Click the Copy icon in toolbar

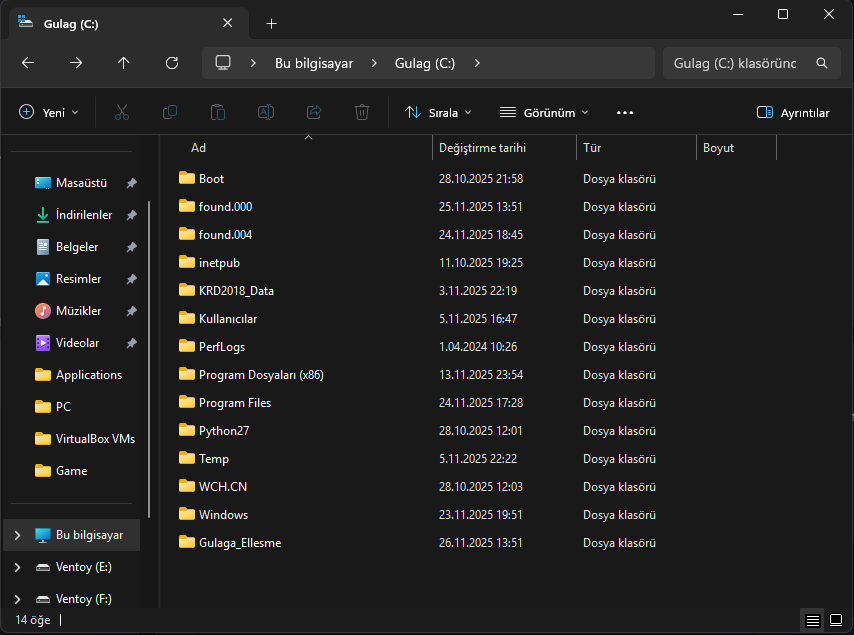170,113
